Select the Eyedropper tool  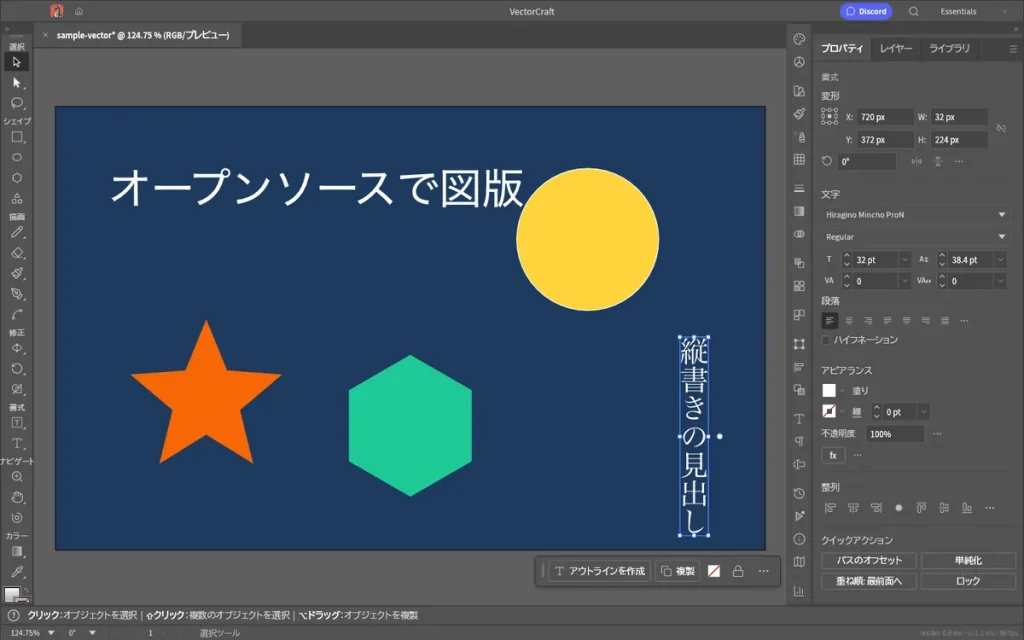(x=16, y=572)
